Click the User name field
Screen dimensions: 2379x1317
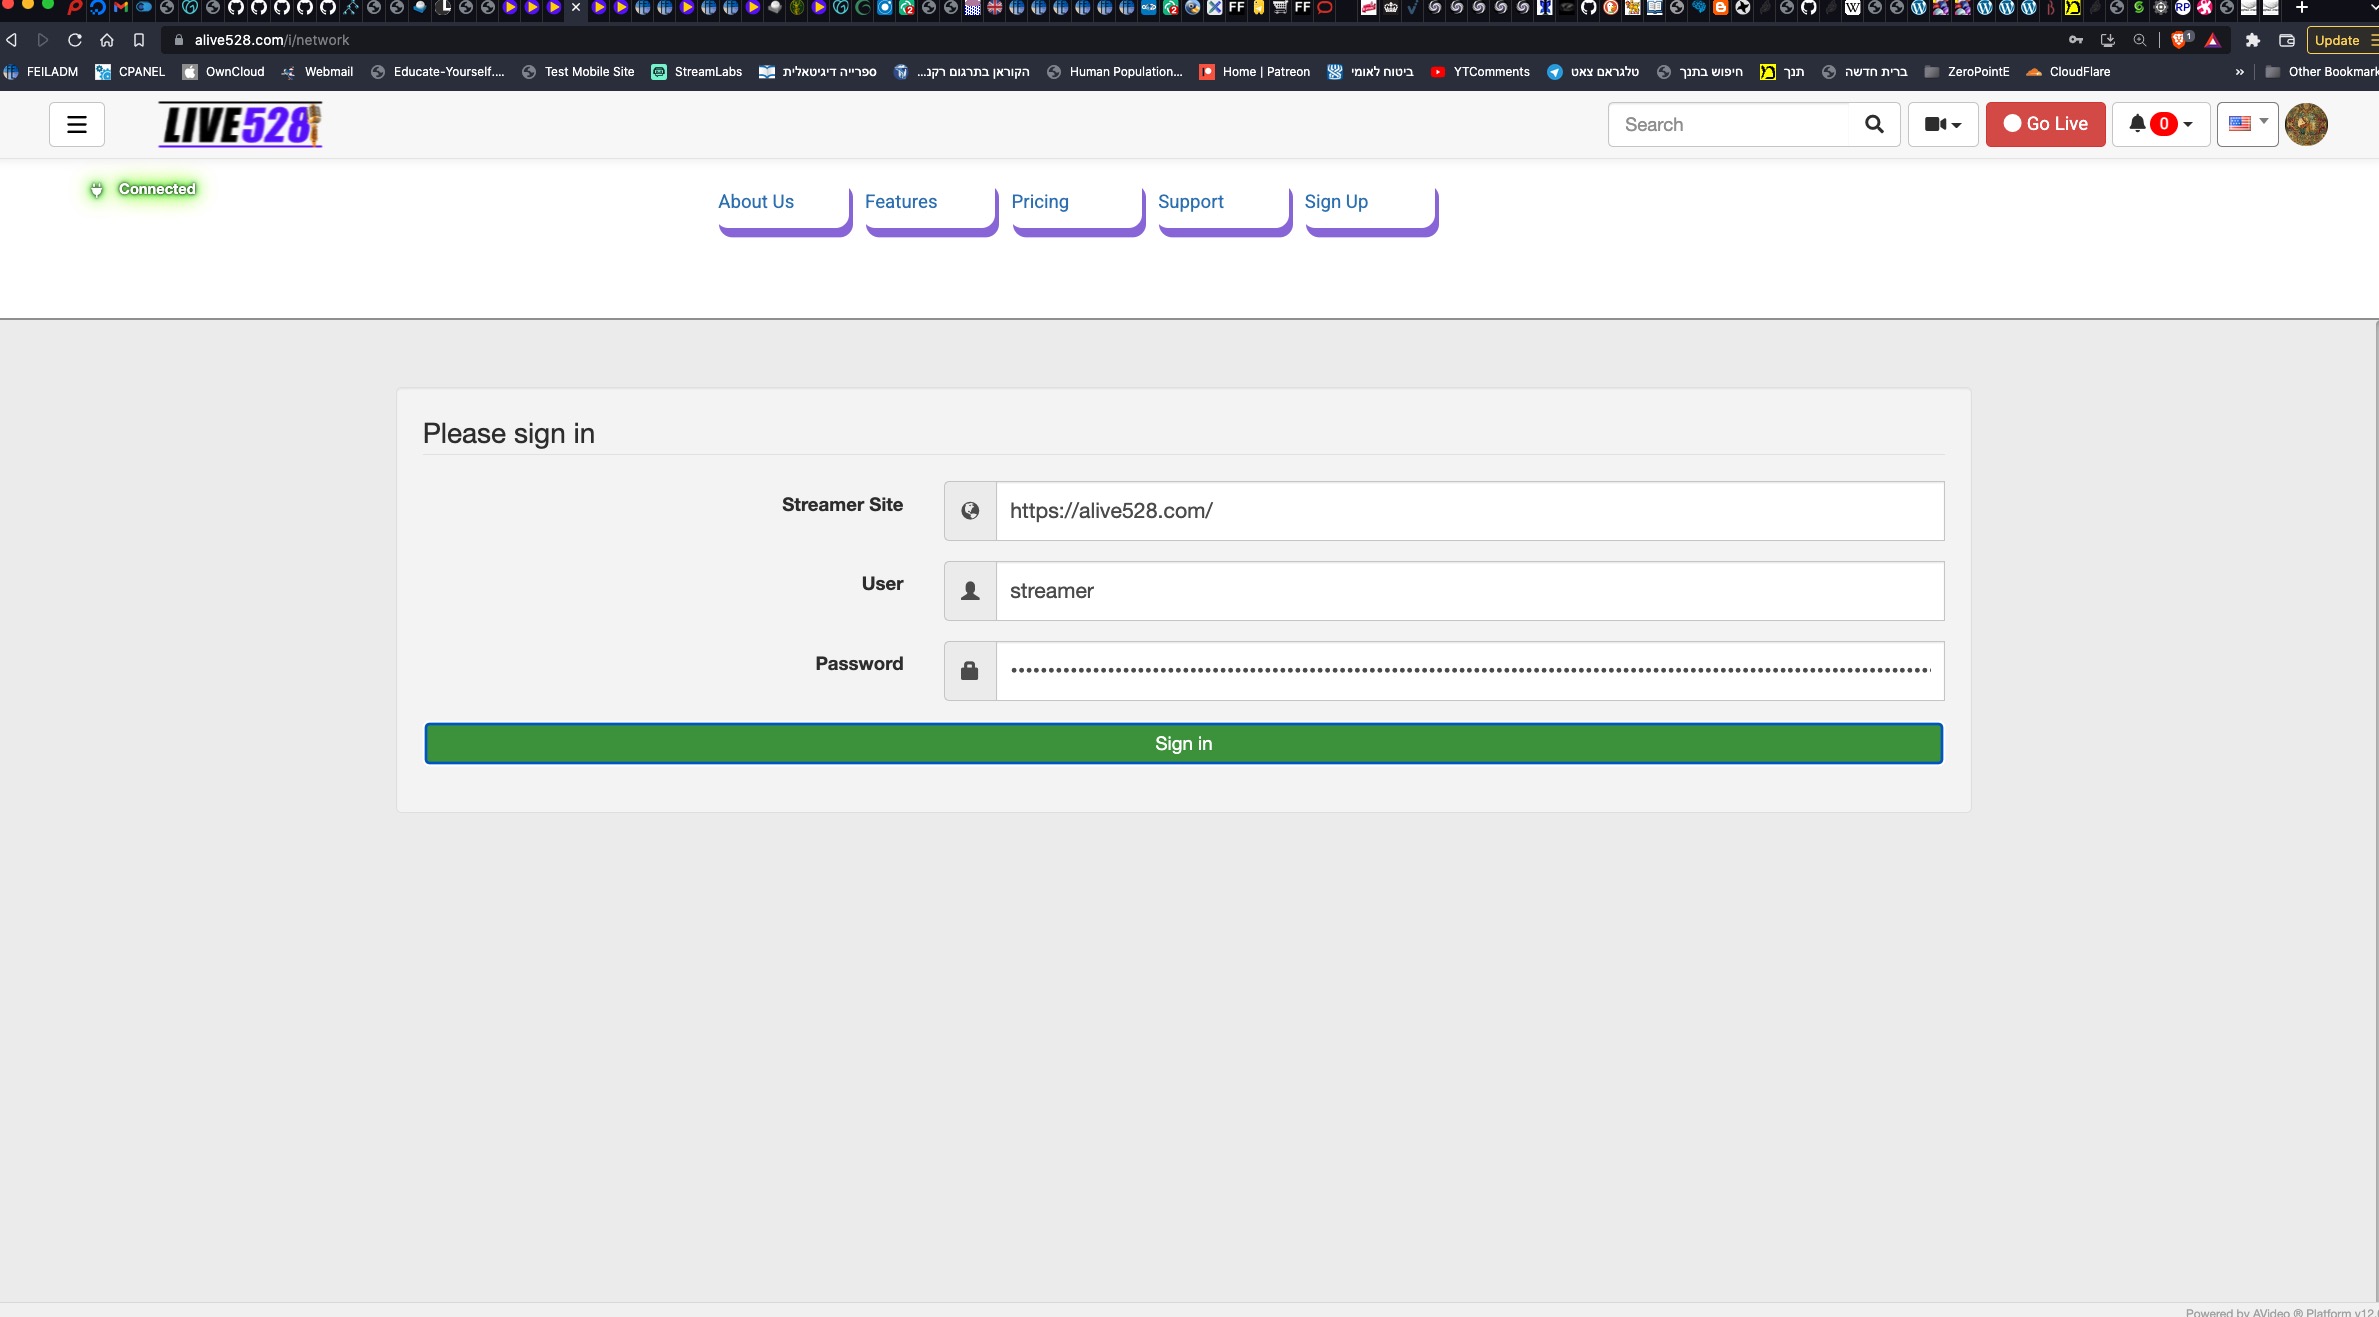point(1470,591)
